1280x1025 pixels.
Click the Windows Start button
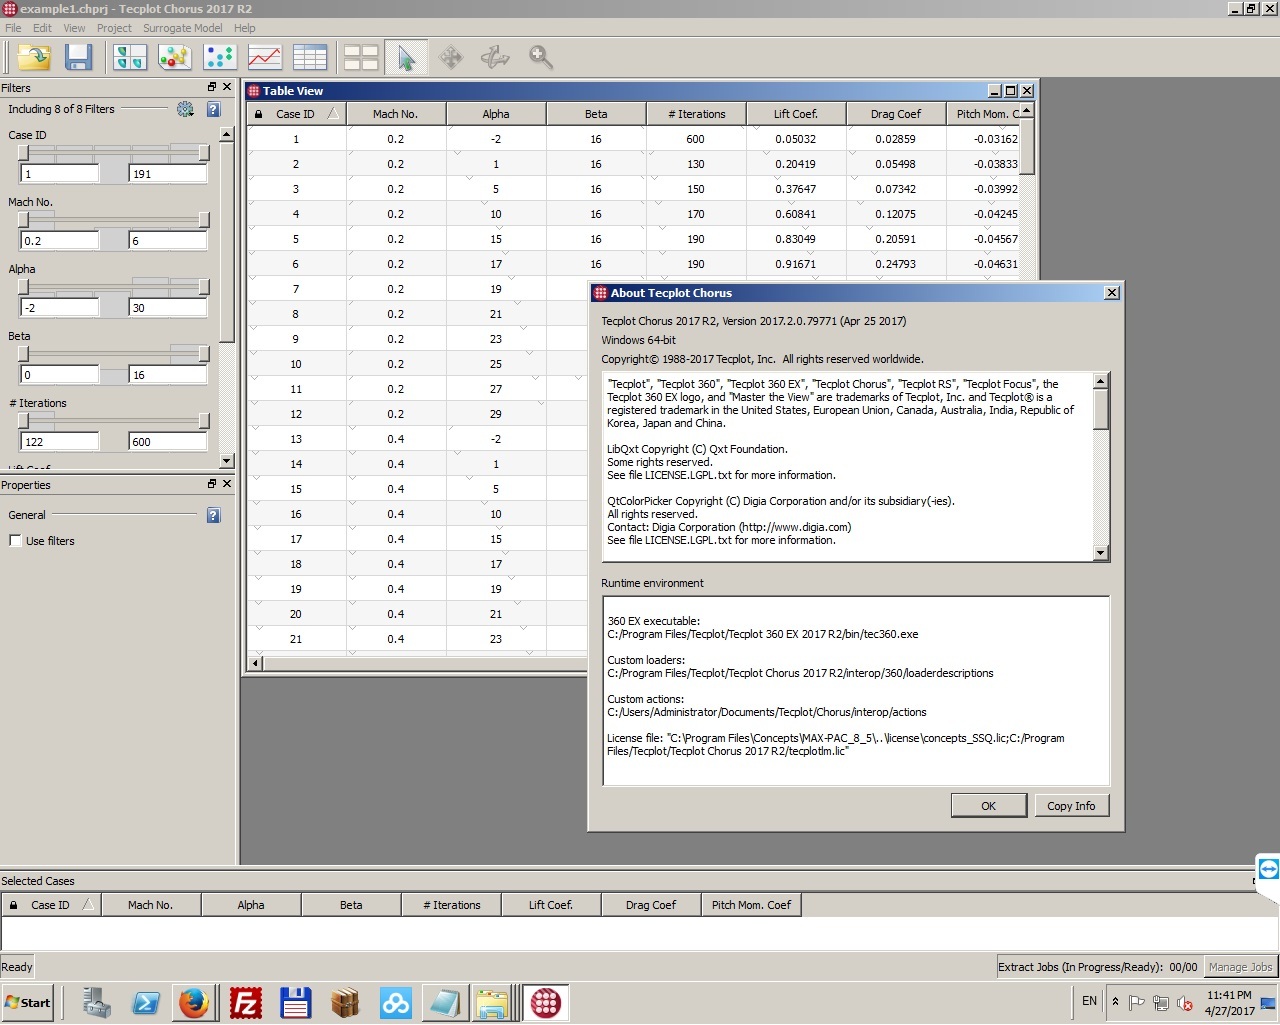click(x=28, y=1002)
